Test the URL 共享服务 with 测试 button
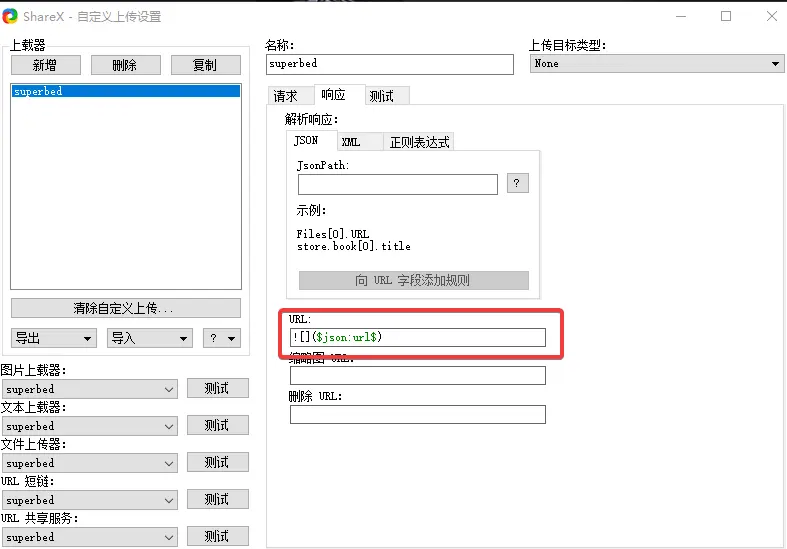 click(x=218, y=536)
